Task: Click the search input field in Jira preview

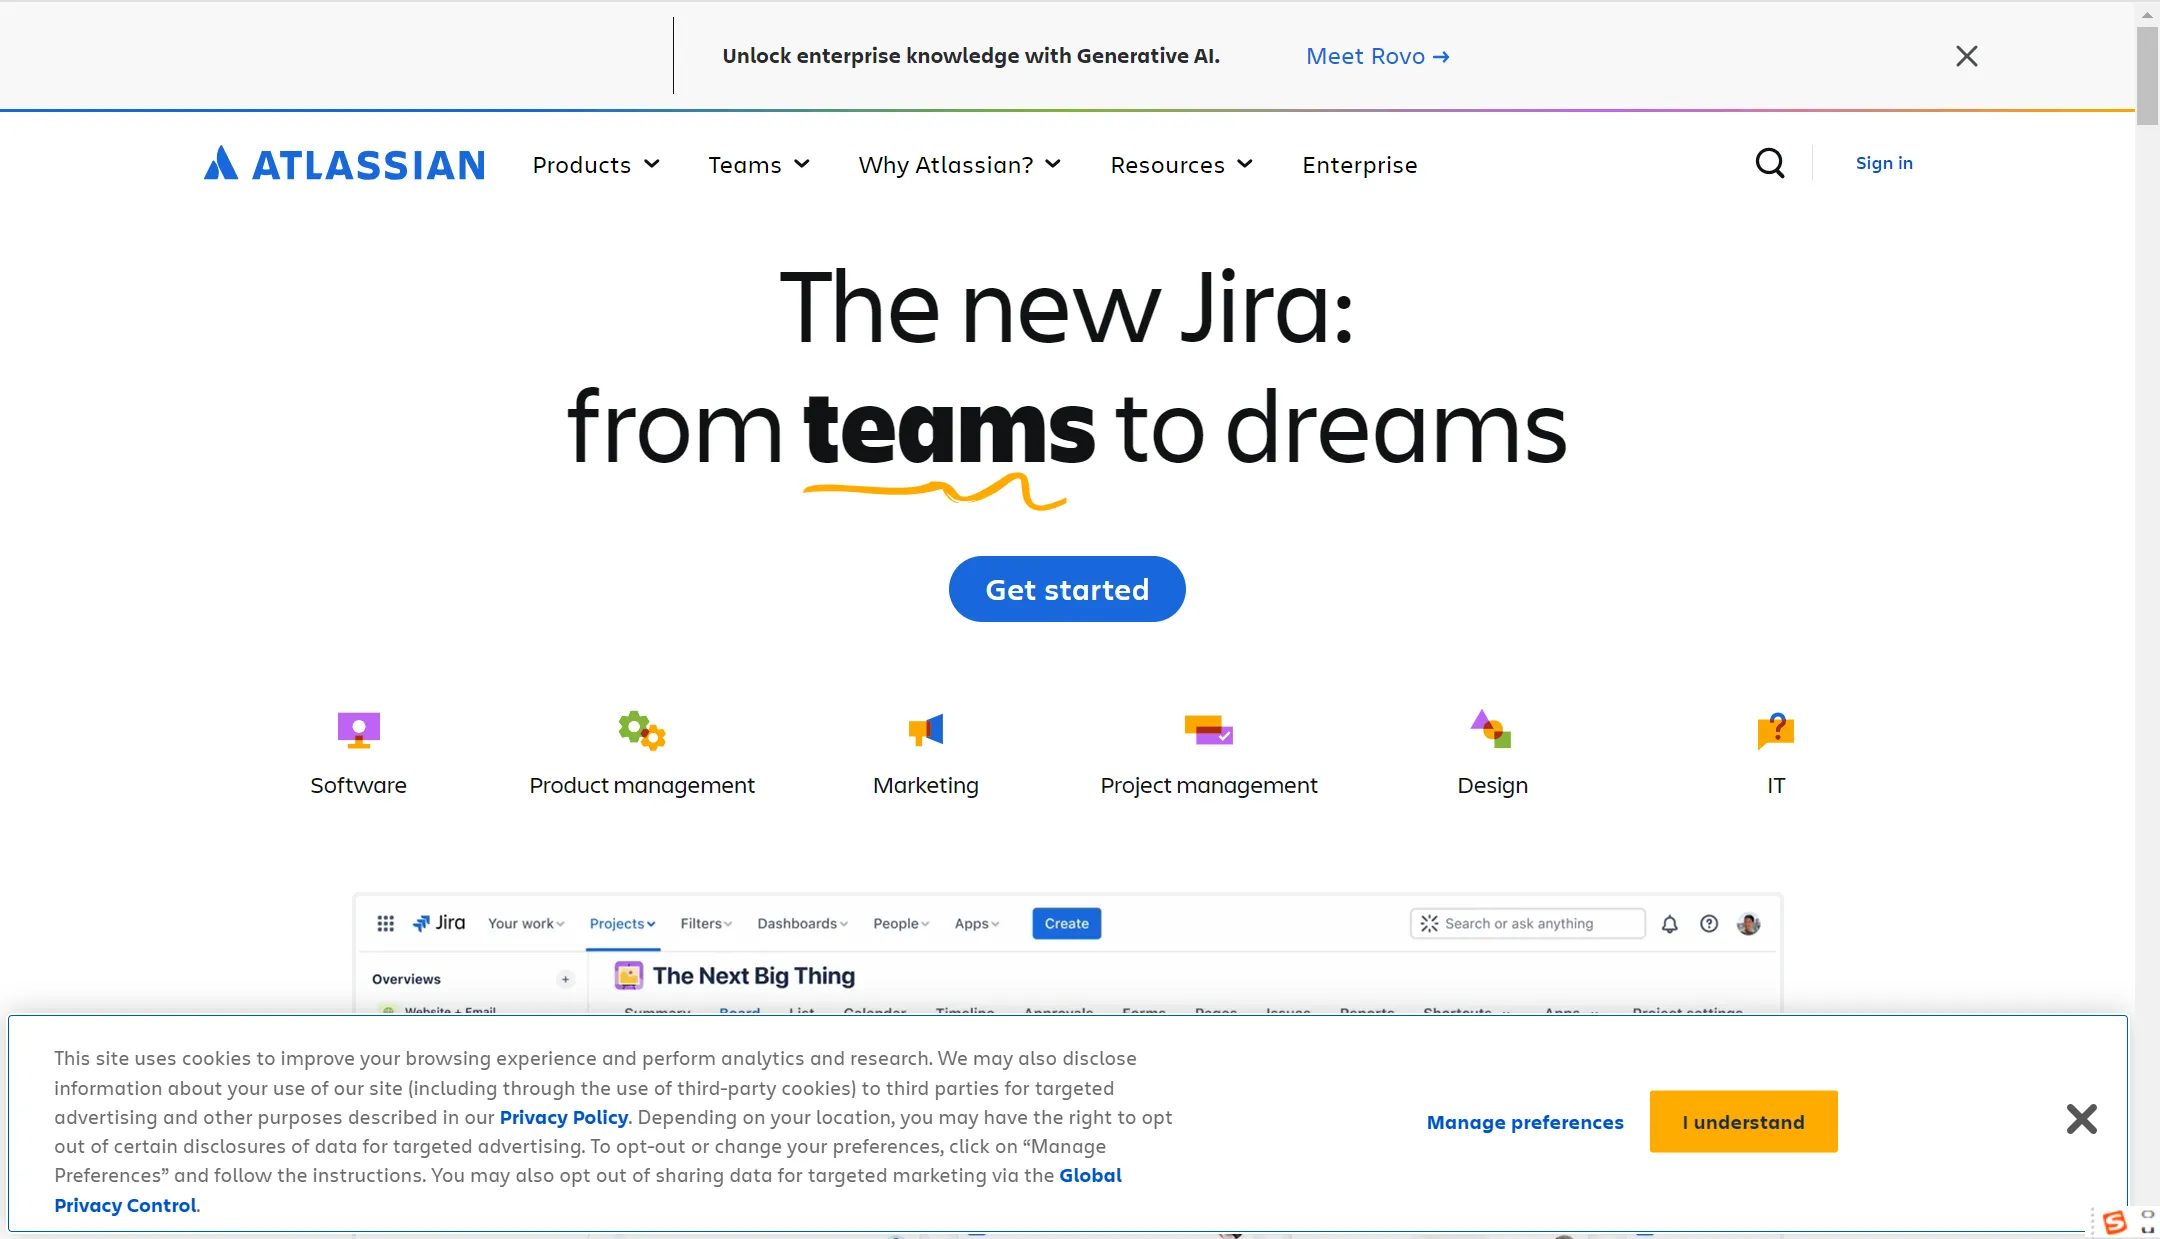Action: pos(1530,923)
